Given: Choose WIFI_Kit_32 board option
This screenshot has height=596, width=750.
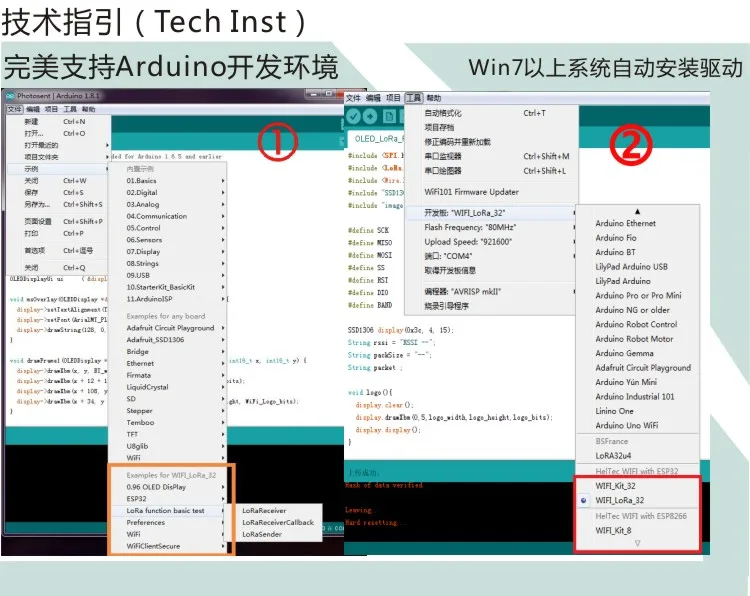Looking at the screenshot, I should [x=615, y=486].
